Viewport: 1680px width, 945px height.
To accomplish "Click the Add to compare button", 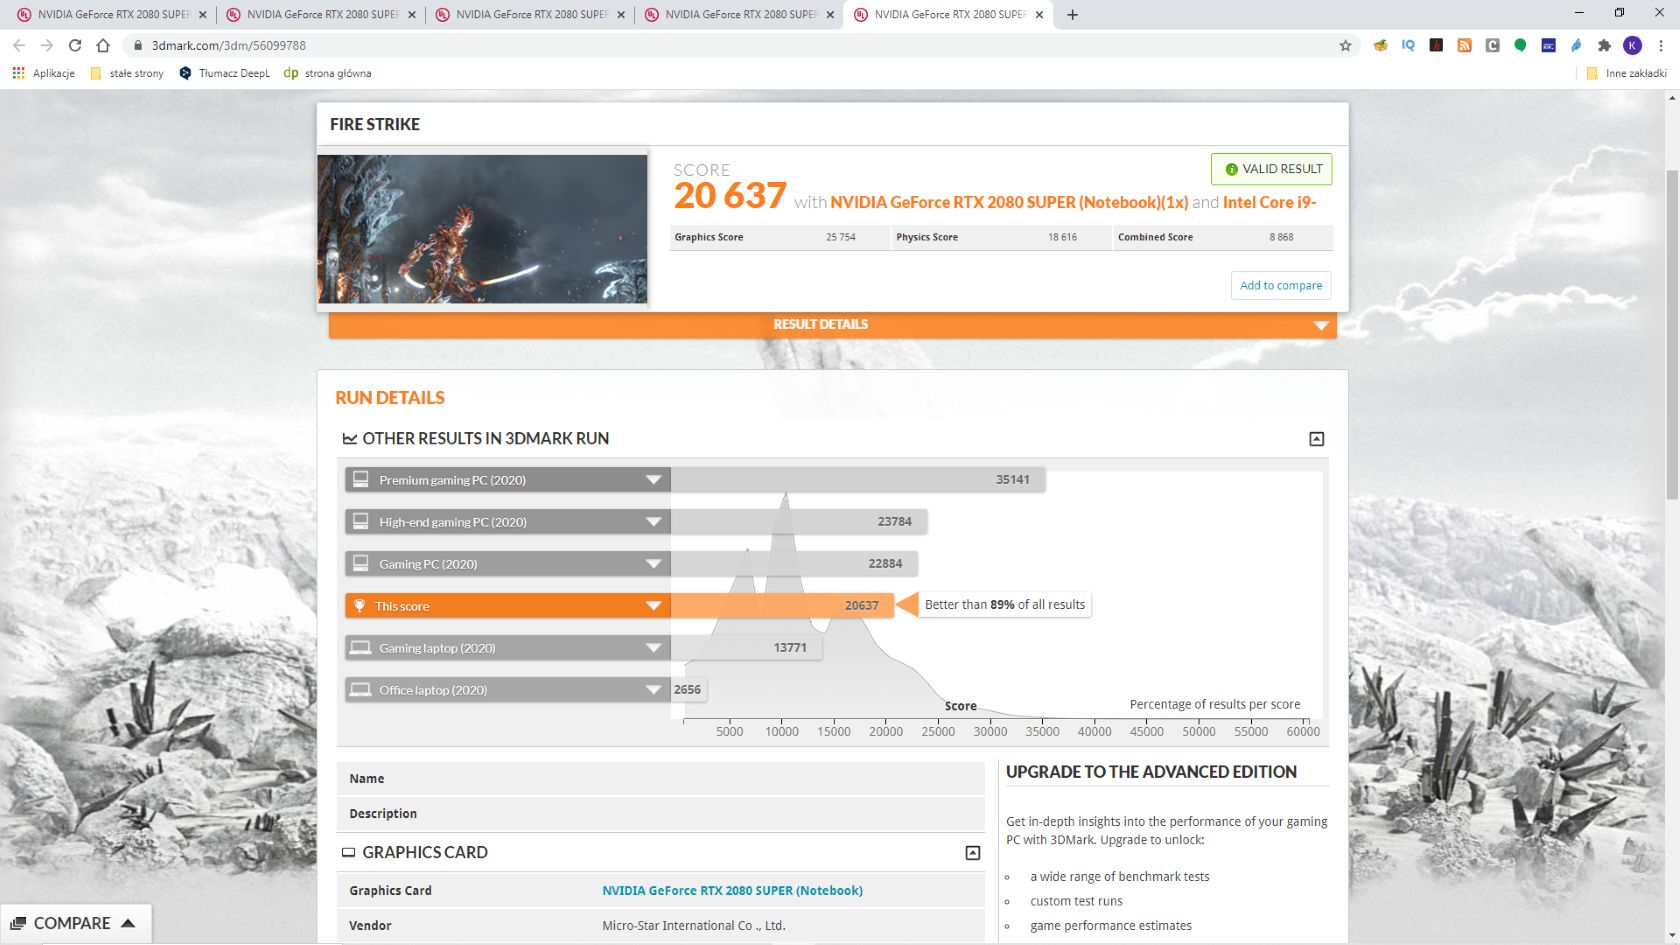I will [1280, 285].
